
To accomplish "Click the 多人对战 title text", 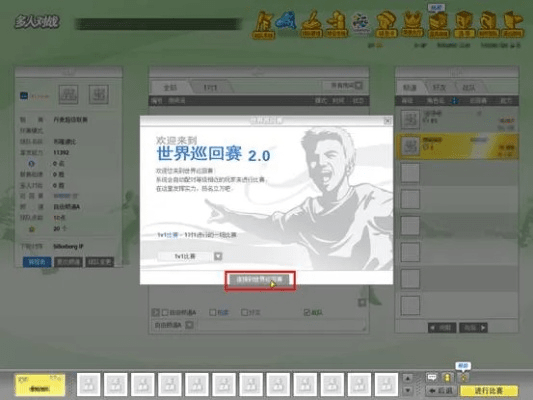I will click(37, 22).
